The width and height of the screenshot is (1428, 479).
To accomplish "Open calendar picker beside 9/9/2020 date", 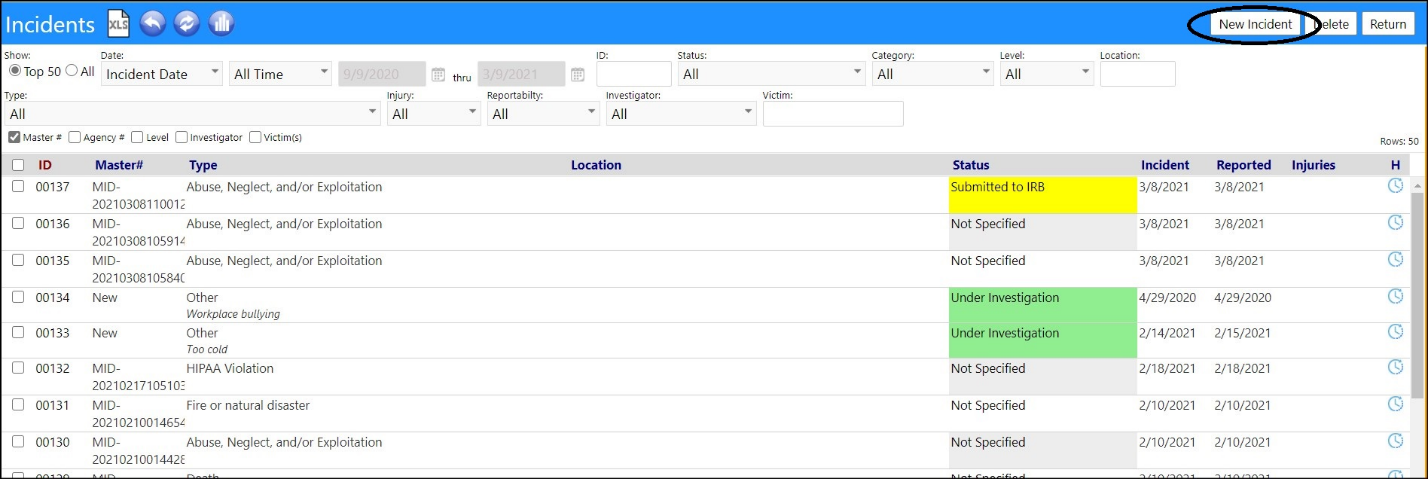I will [x=438, y=74].
